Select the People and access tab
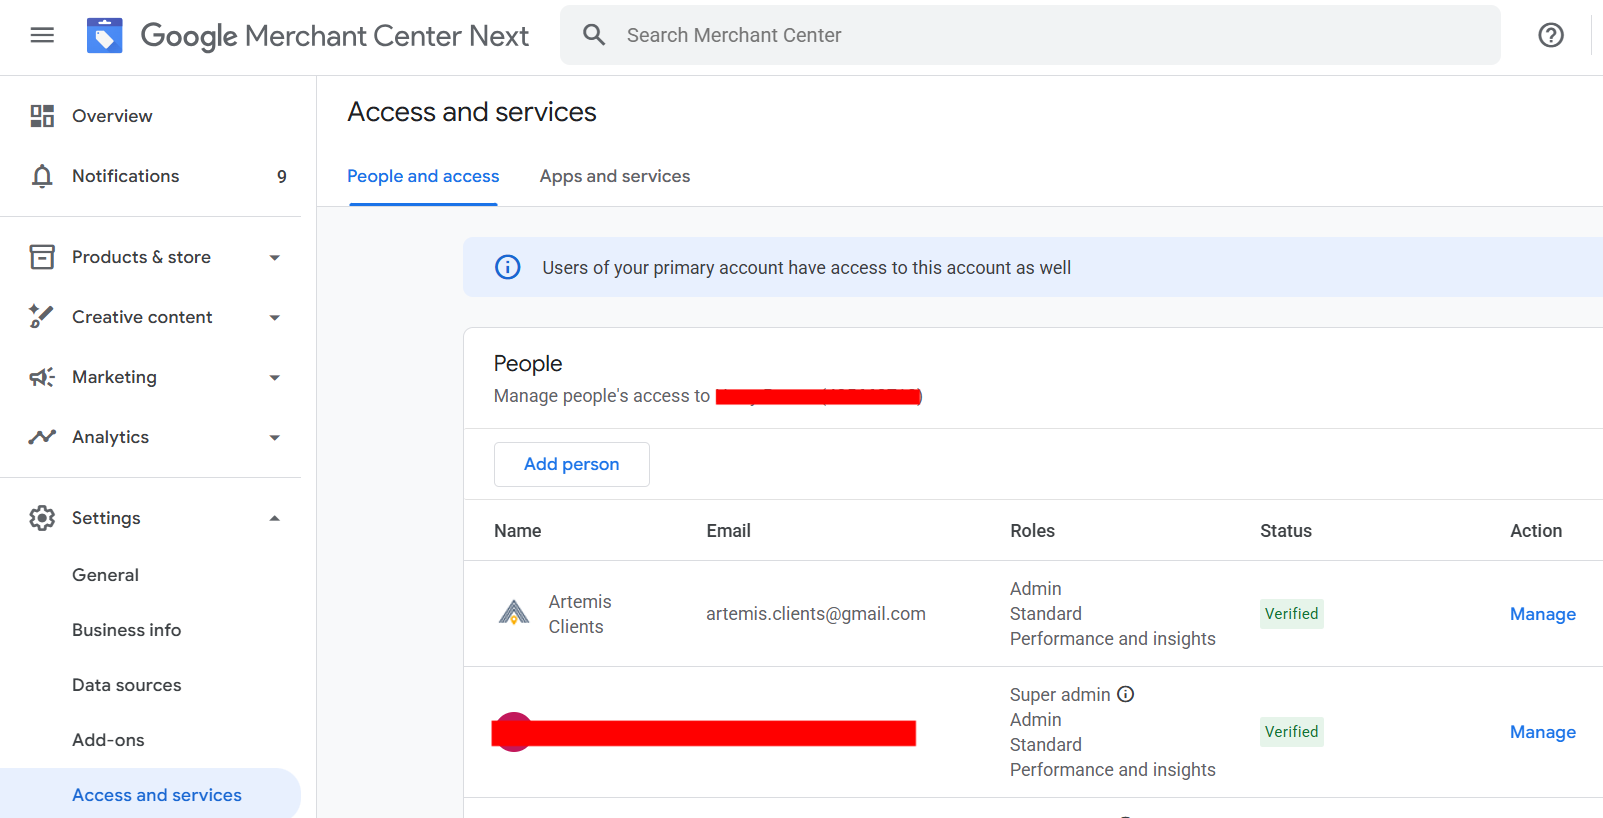Screen dimensions: 1603x818 click(423, 176)
